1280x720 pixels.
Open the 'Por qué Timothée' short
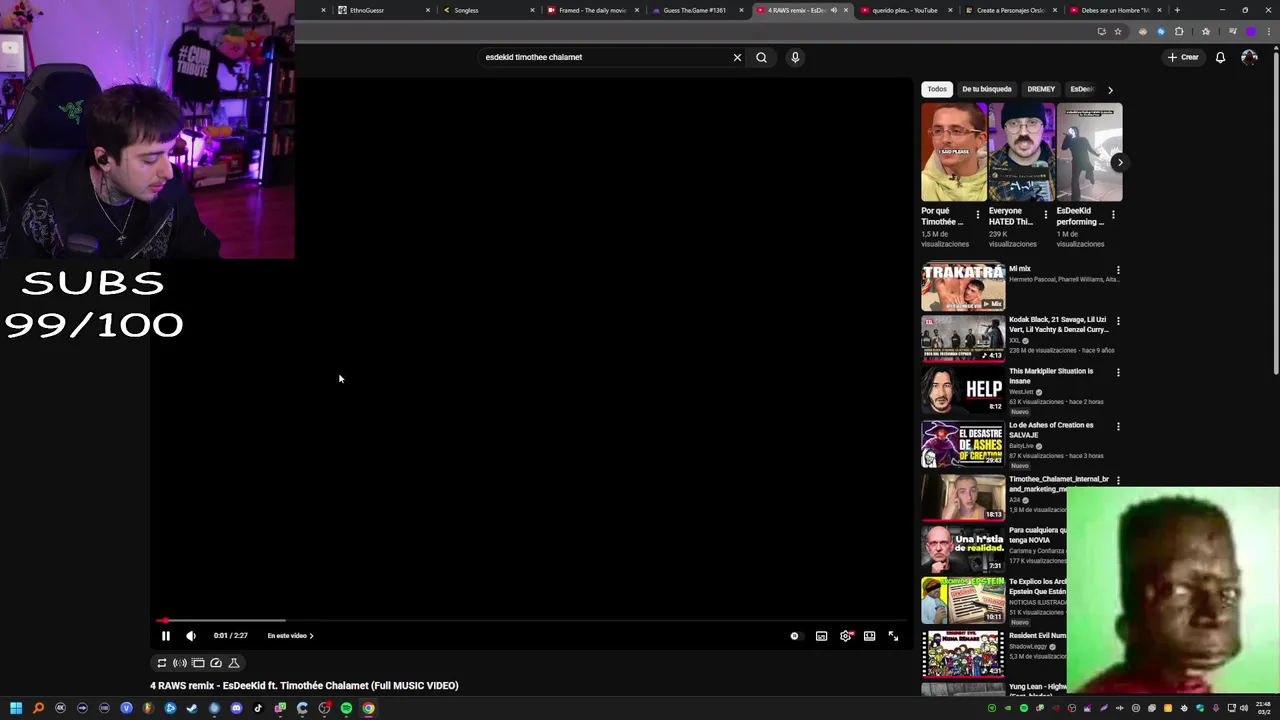pyautogui.click(x=954, y=152)
